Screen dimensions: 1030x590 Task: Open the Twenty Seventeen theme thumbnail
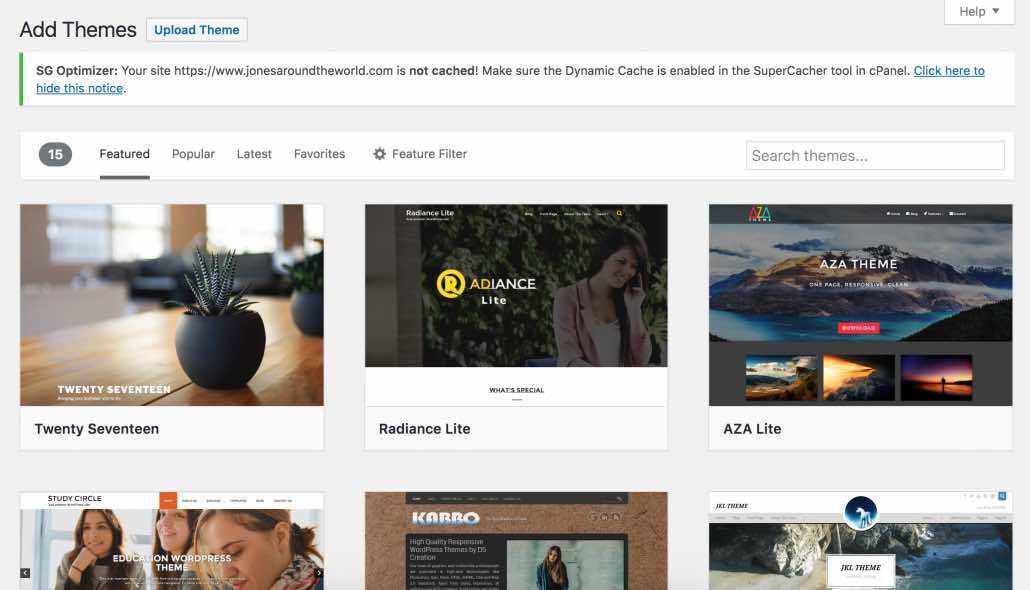click(x=172, y=305)
